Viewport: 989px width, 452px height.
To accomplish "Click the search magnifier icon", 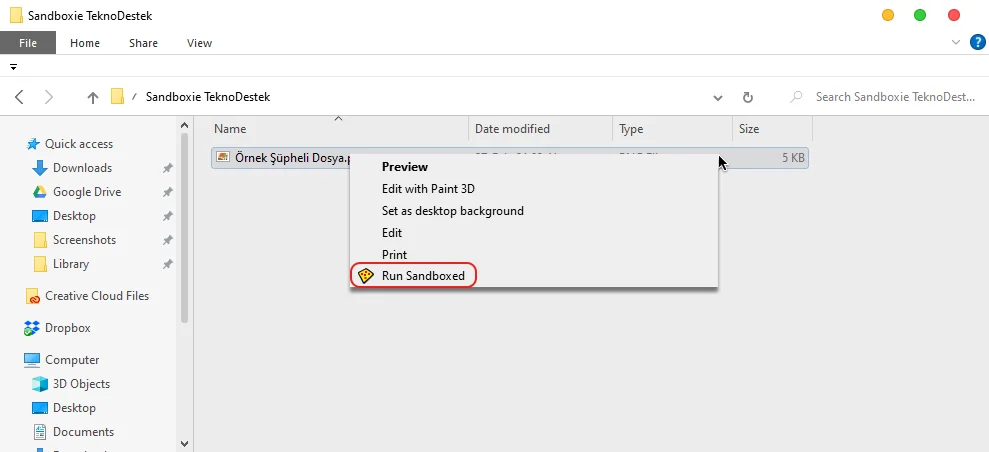I will pos(797,97).
